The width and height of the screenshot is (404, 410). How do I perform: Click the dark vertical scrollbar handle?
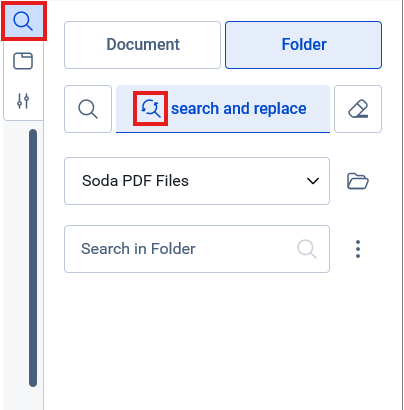[33, 258]
